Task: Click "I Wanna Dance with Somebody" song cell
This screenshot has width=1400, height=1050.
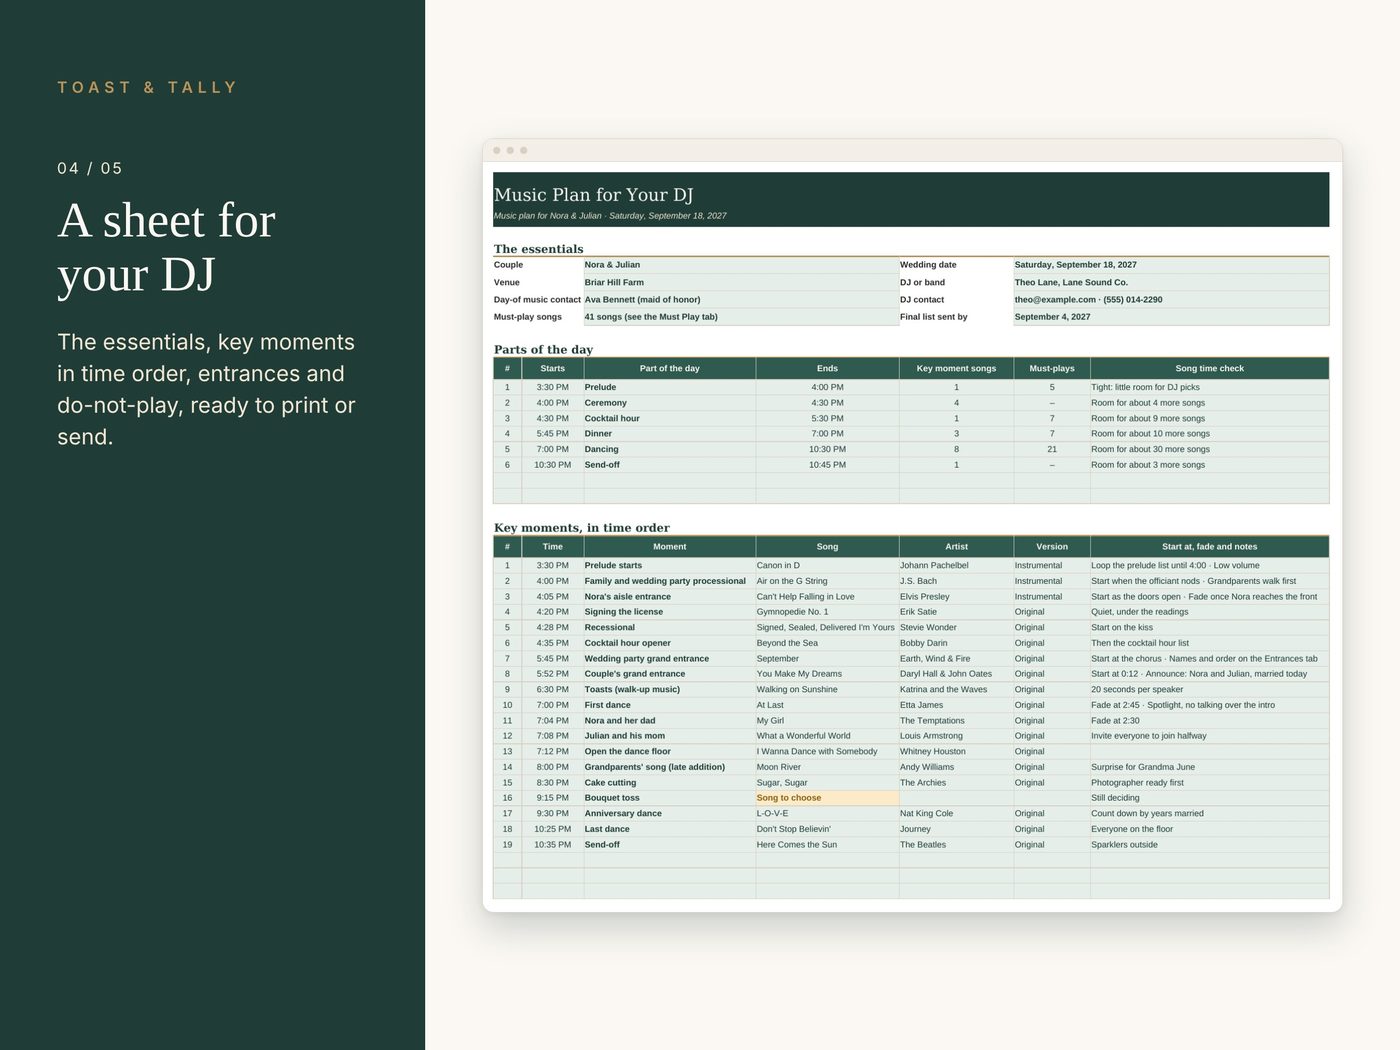Action: pyautogui.click(x=827, y=752)
